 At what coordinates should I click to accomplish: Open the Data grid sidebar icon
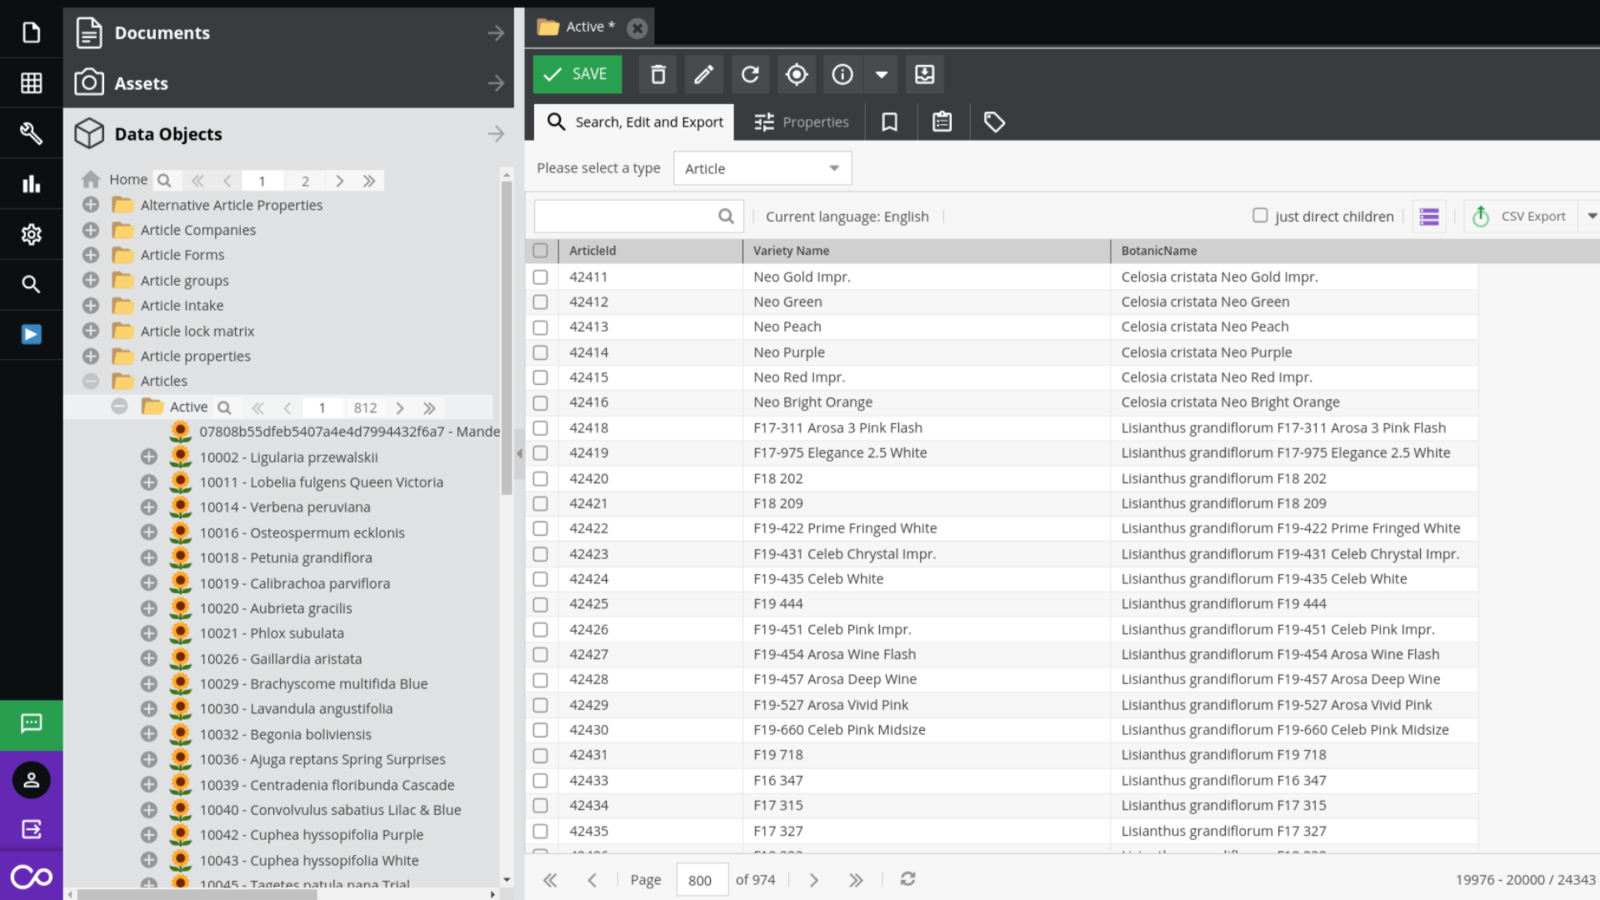click(31, 83)
